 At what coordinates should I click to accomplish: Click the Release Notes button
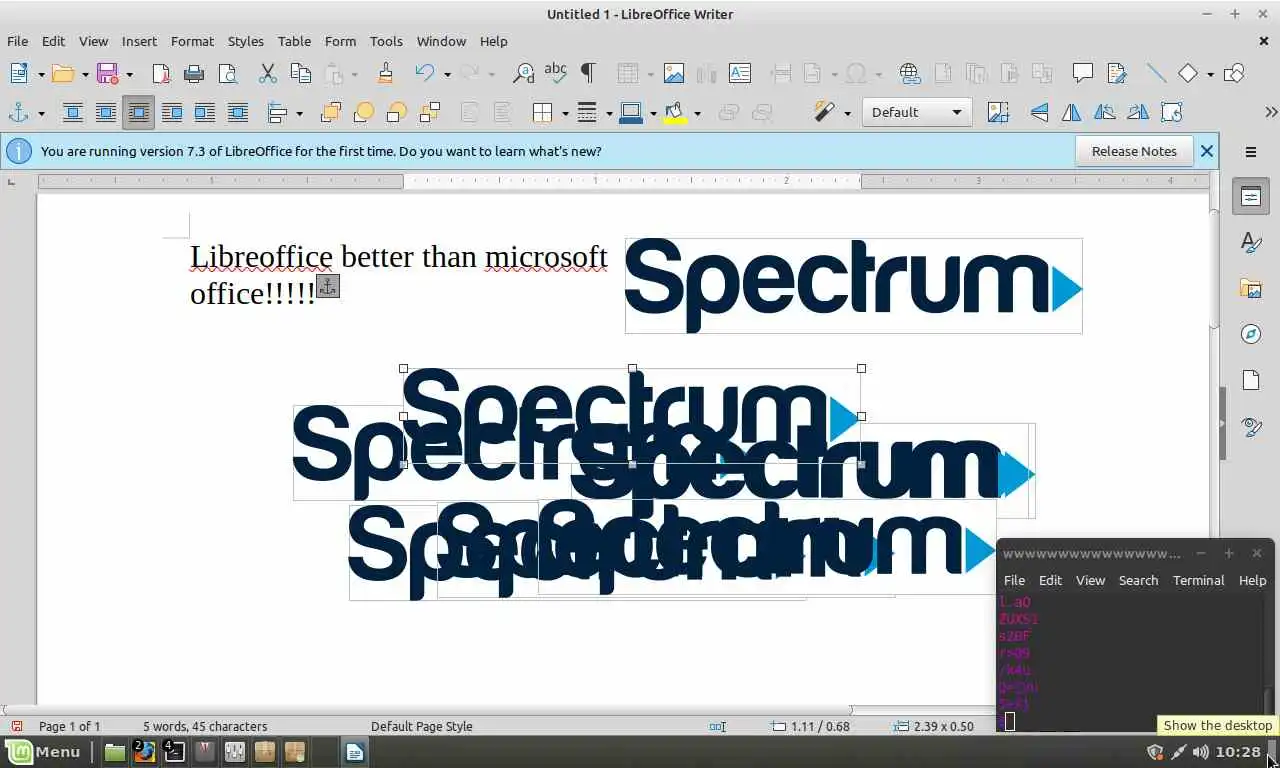point(1134,151)
